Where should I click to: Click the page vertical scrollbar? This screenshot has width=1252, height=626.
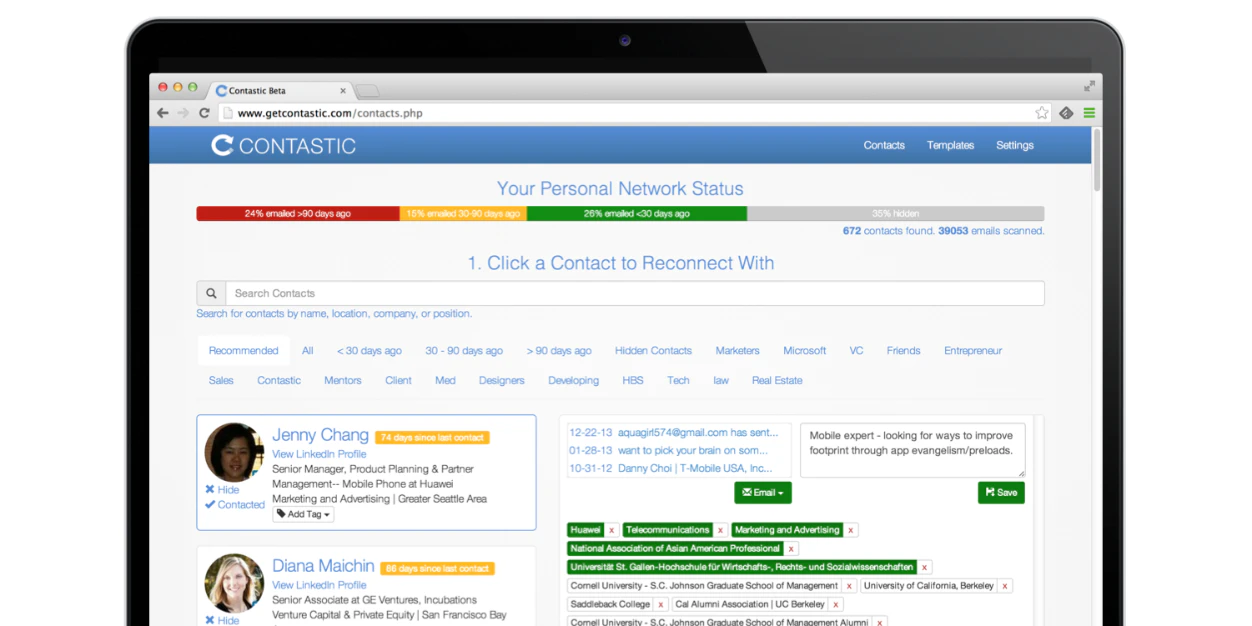(1097, 160)
